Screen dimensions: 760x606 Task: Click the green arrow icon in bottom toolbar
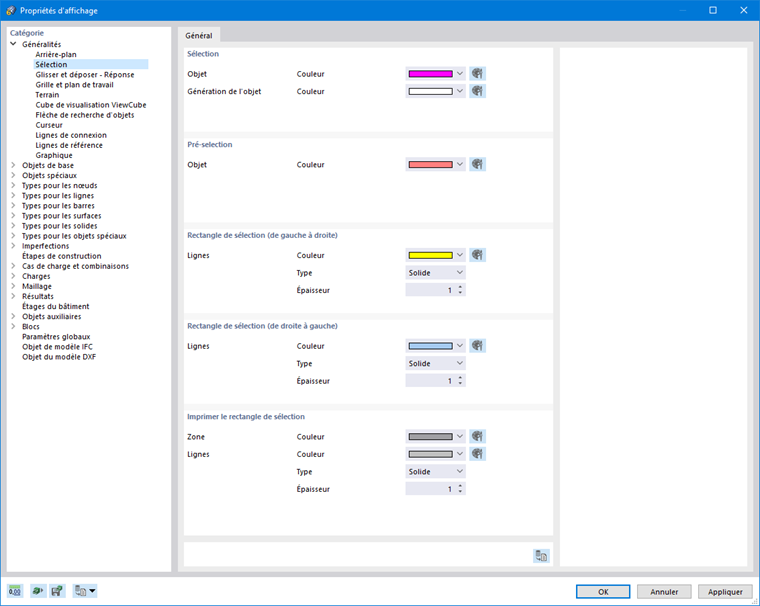point(37,591)
